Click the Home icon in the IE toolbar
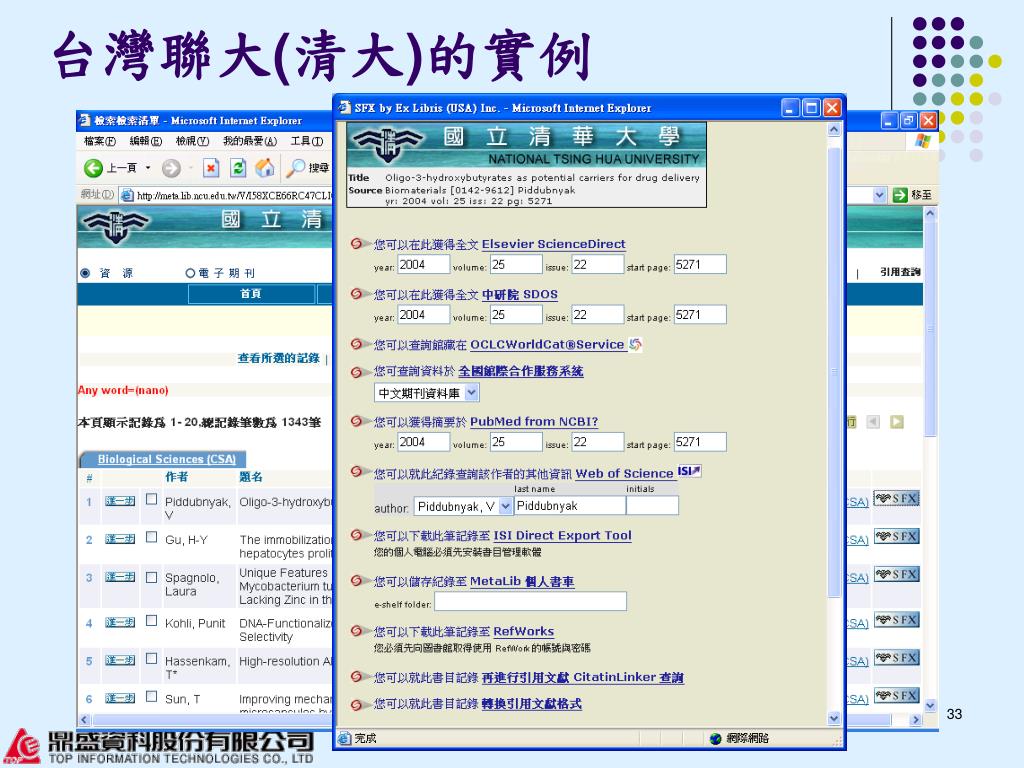The width and height of the screenshot is (1024, 768). pyautogui.click(x=264, y=168)
